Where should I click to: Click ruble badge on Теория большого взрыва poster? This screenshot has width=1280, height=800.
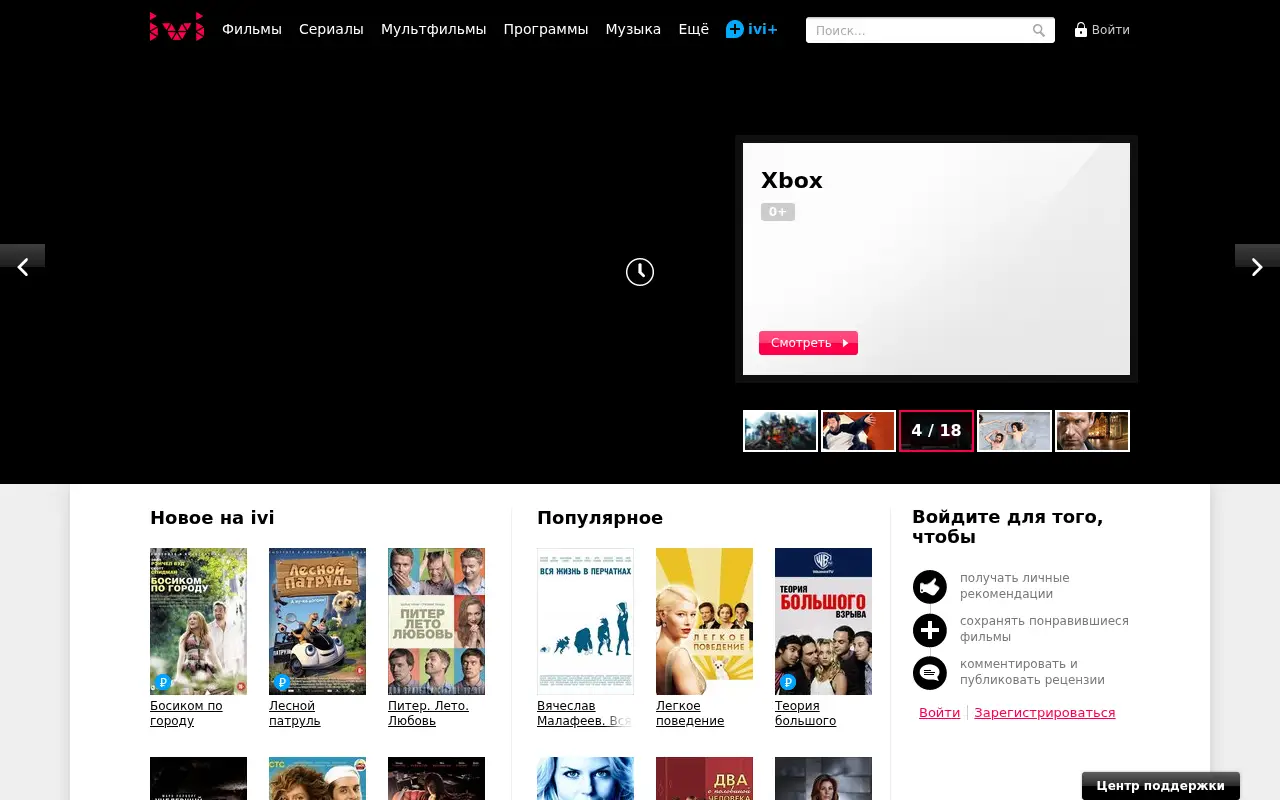(x=788, y=682)
